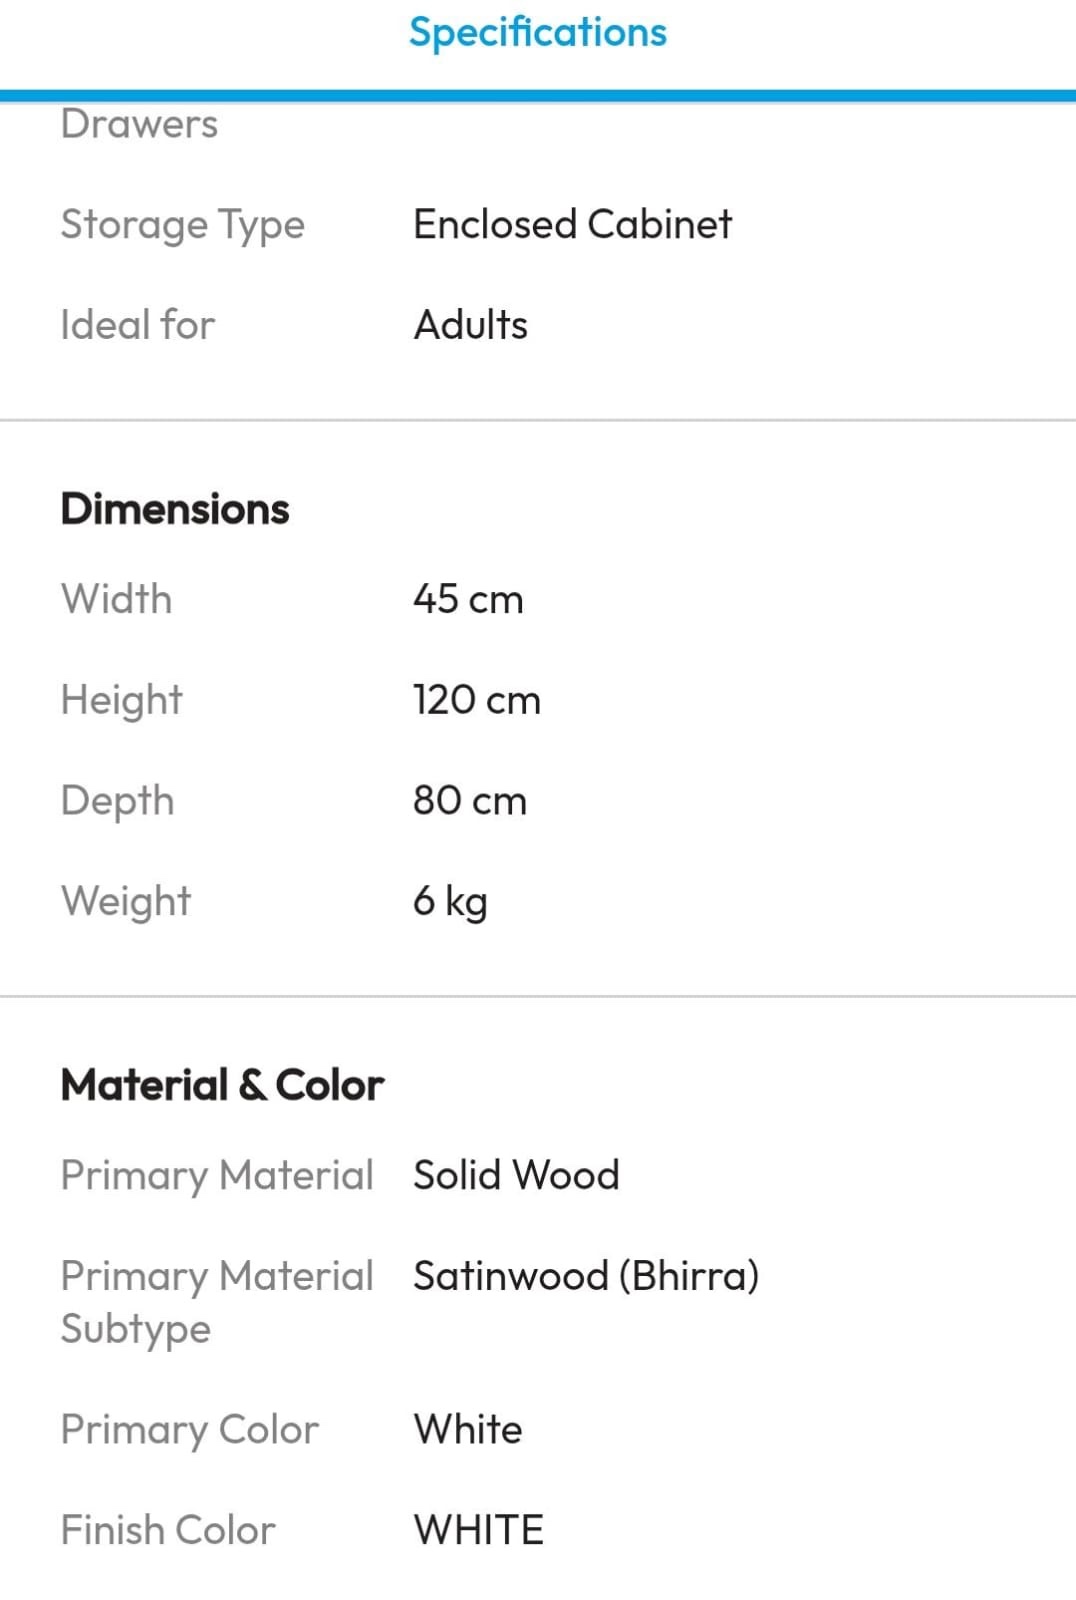Viewport: 1076px width, 1600px height.
Task: Select the Primary Material Subtype label
Action: click(x=216, y=1302)
